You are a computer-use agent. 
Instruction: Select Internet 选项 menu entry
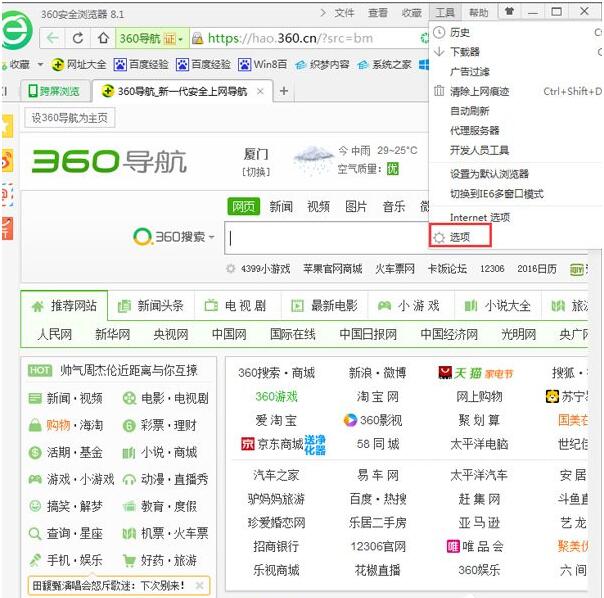point(480,217)
